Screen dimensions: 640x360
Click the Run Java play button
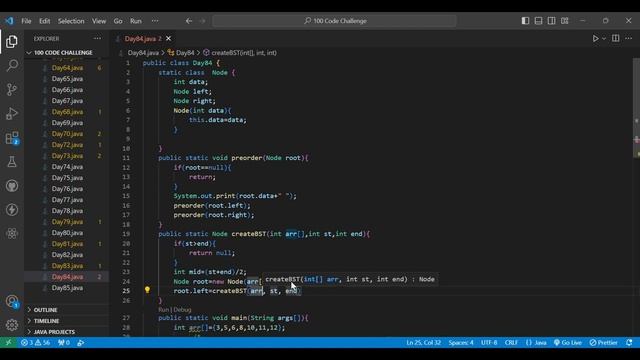[x=596, y=38]
